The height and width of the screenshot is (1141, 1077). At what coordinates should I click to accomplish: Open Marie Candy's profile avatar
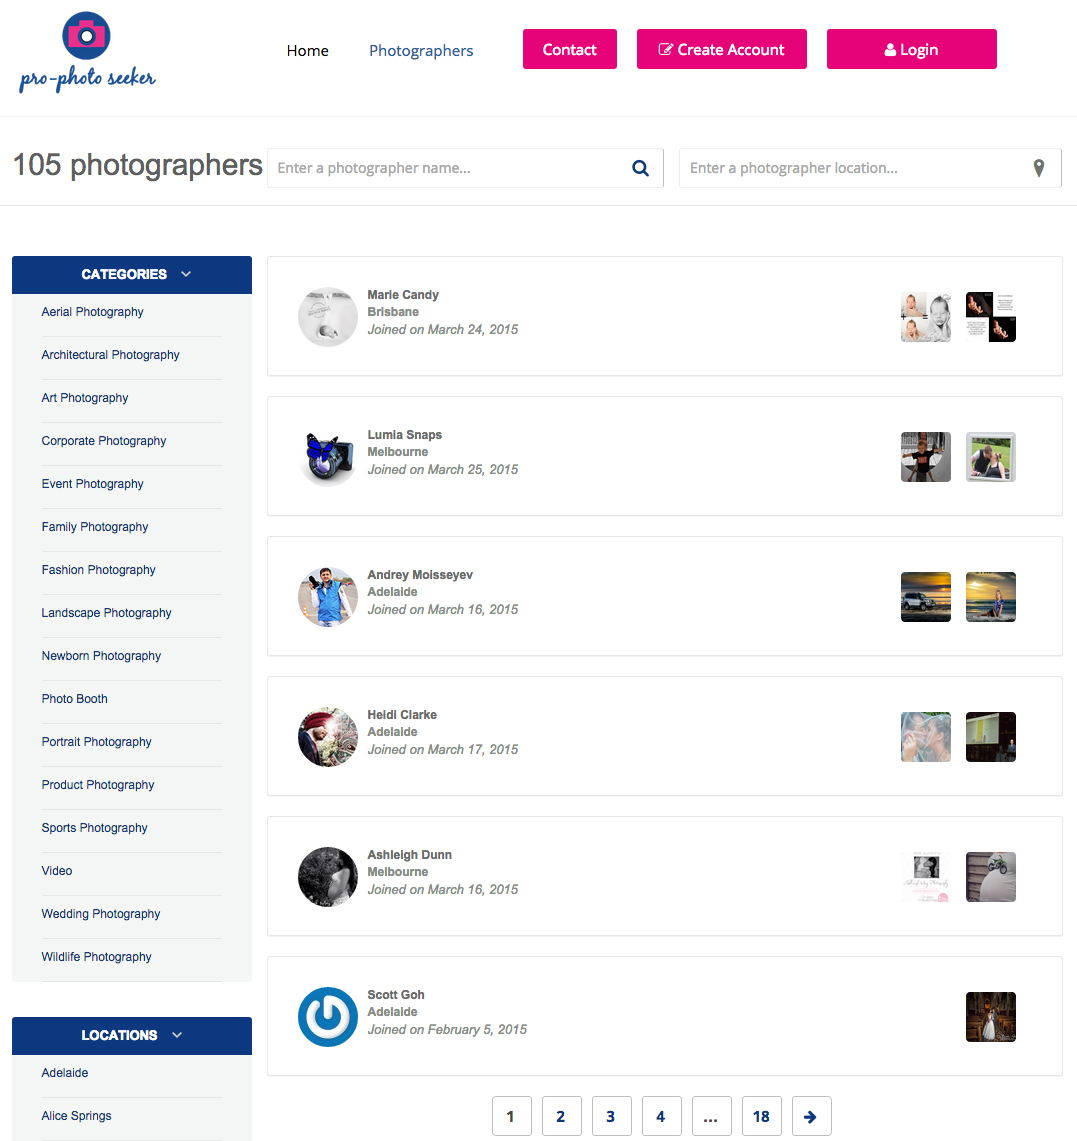point(328,317)
